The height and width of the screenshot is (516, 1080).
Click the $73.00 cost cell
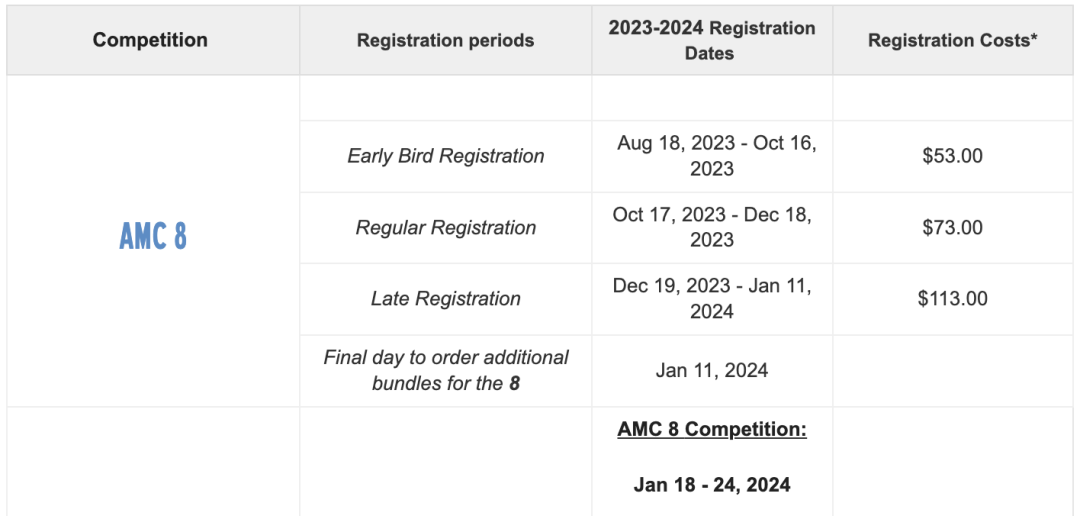click(x=953, y=227)
